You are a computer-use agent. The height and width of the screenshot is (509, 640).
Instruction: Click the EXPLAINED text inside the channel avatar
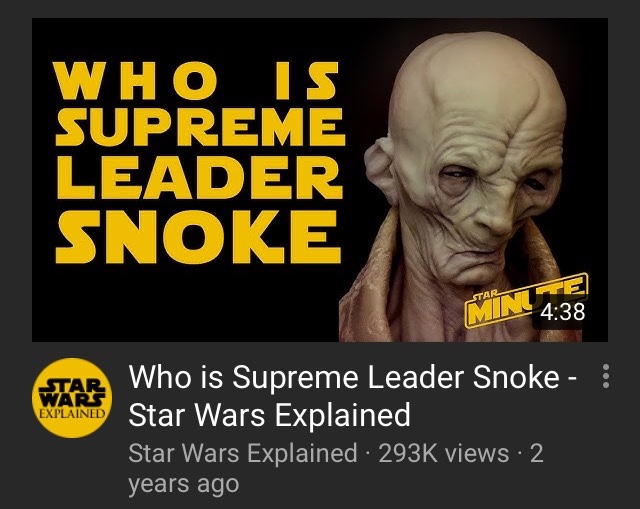coord(72,413)
